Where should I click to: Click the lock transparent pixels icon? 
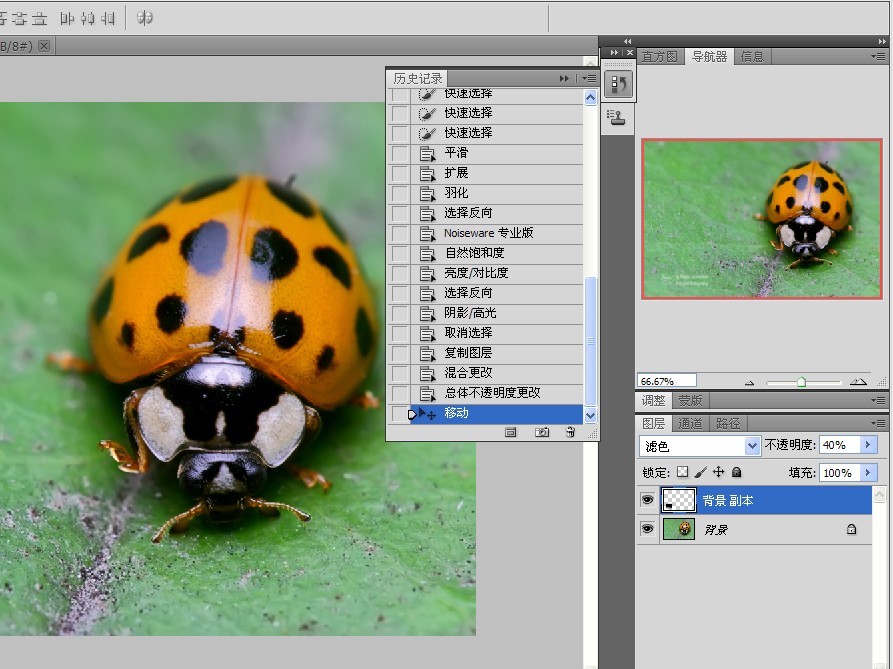[x=682, y=472]
